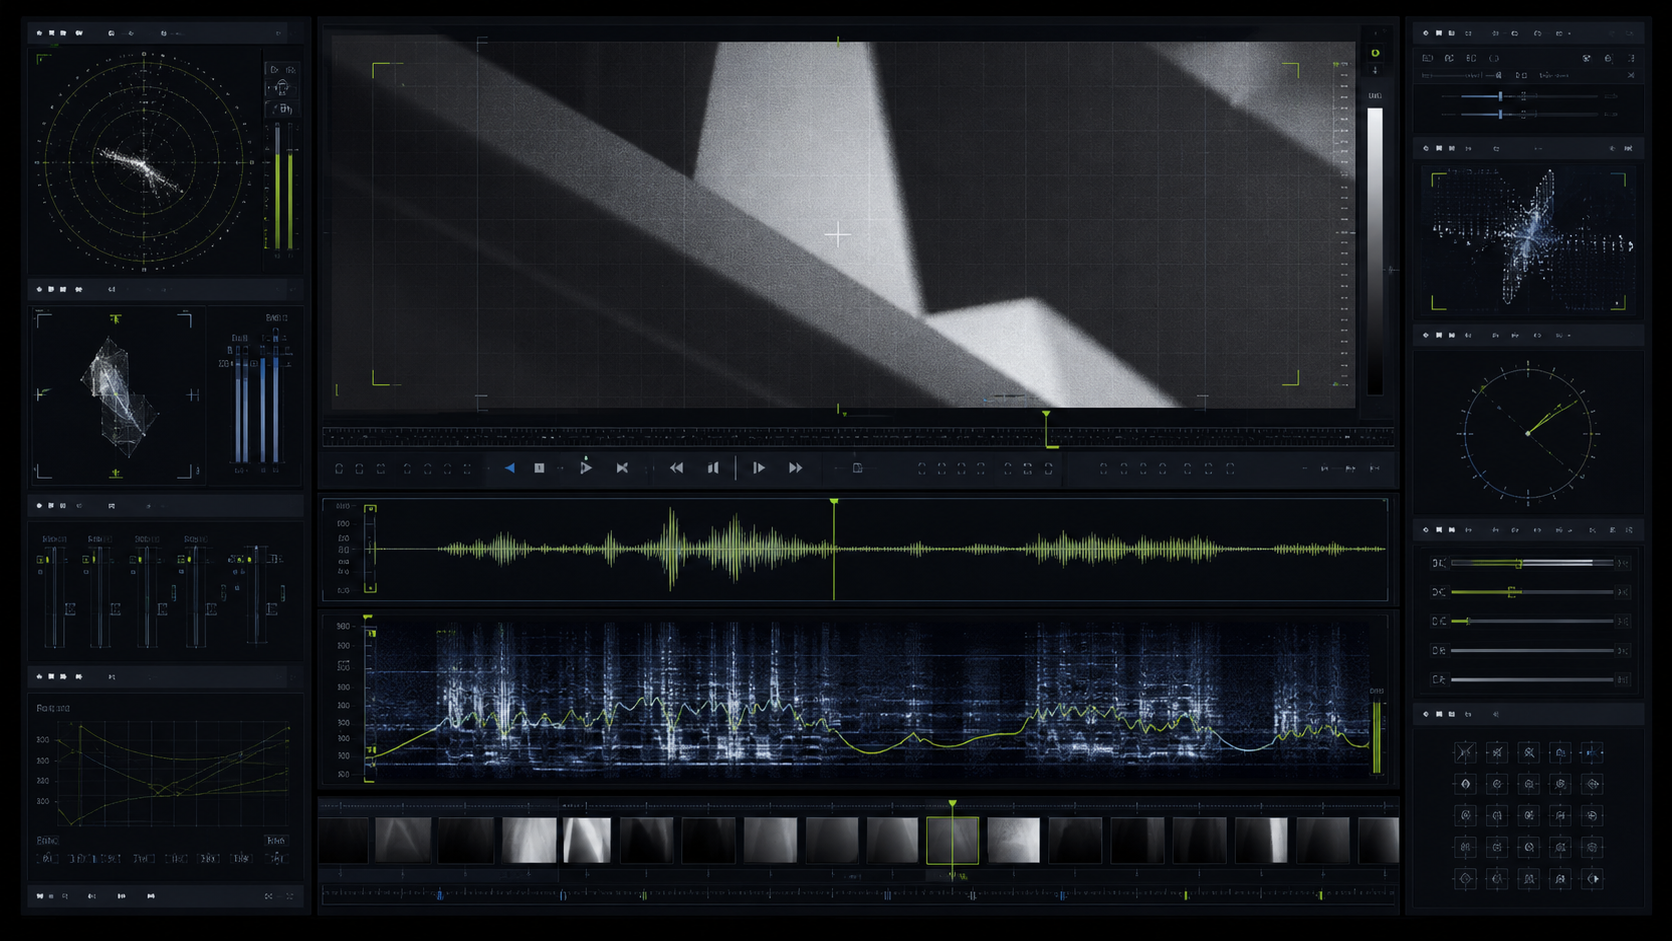Click the last skip icon at transport bar's right end
Screen dimensions: 1672x941
coord(1375,468)
